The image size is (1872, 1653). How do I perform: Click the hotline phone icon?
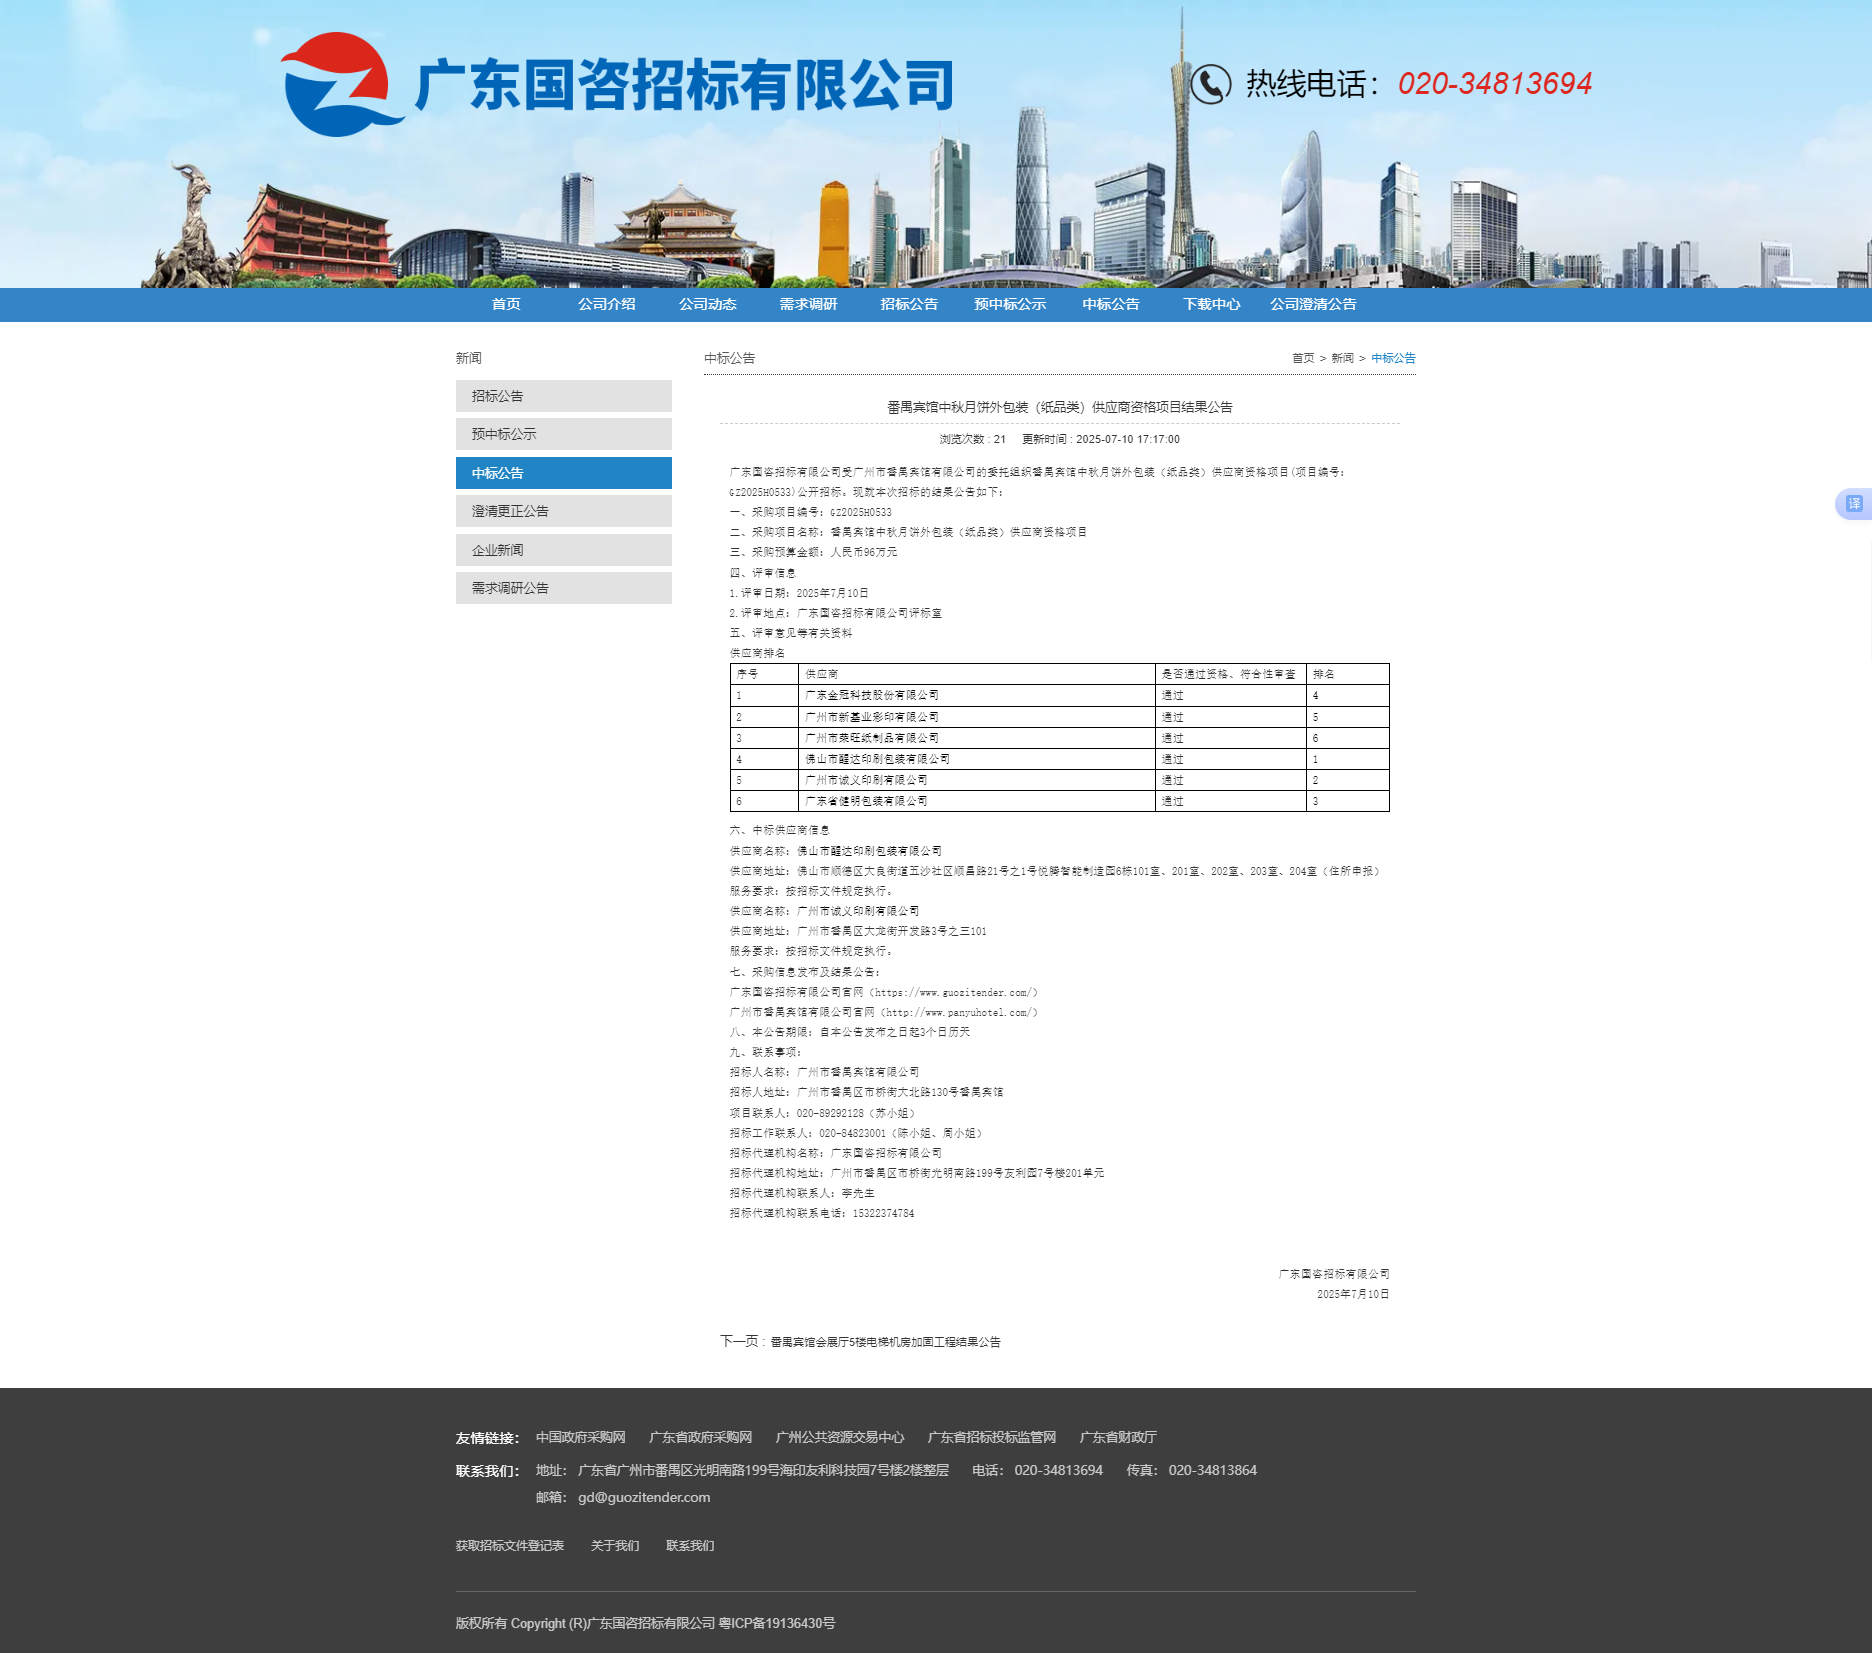coord(1210,84)
